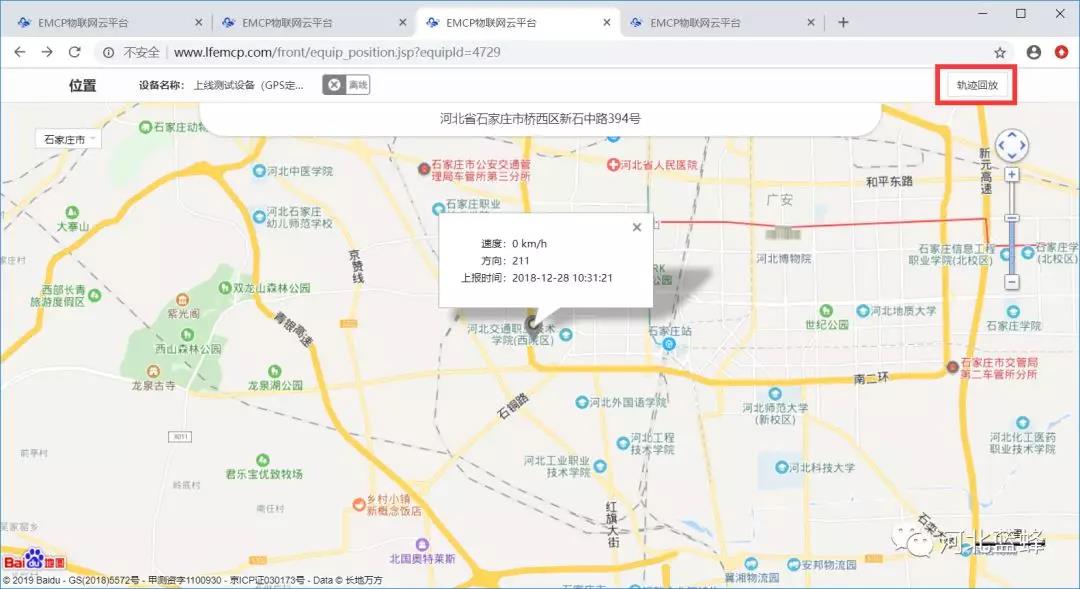
Task: Click the map zoom in plus button
Action: click(x=1011, y=175)
